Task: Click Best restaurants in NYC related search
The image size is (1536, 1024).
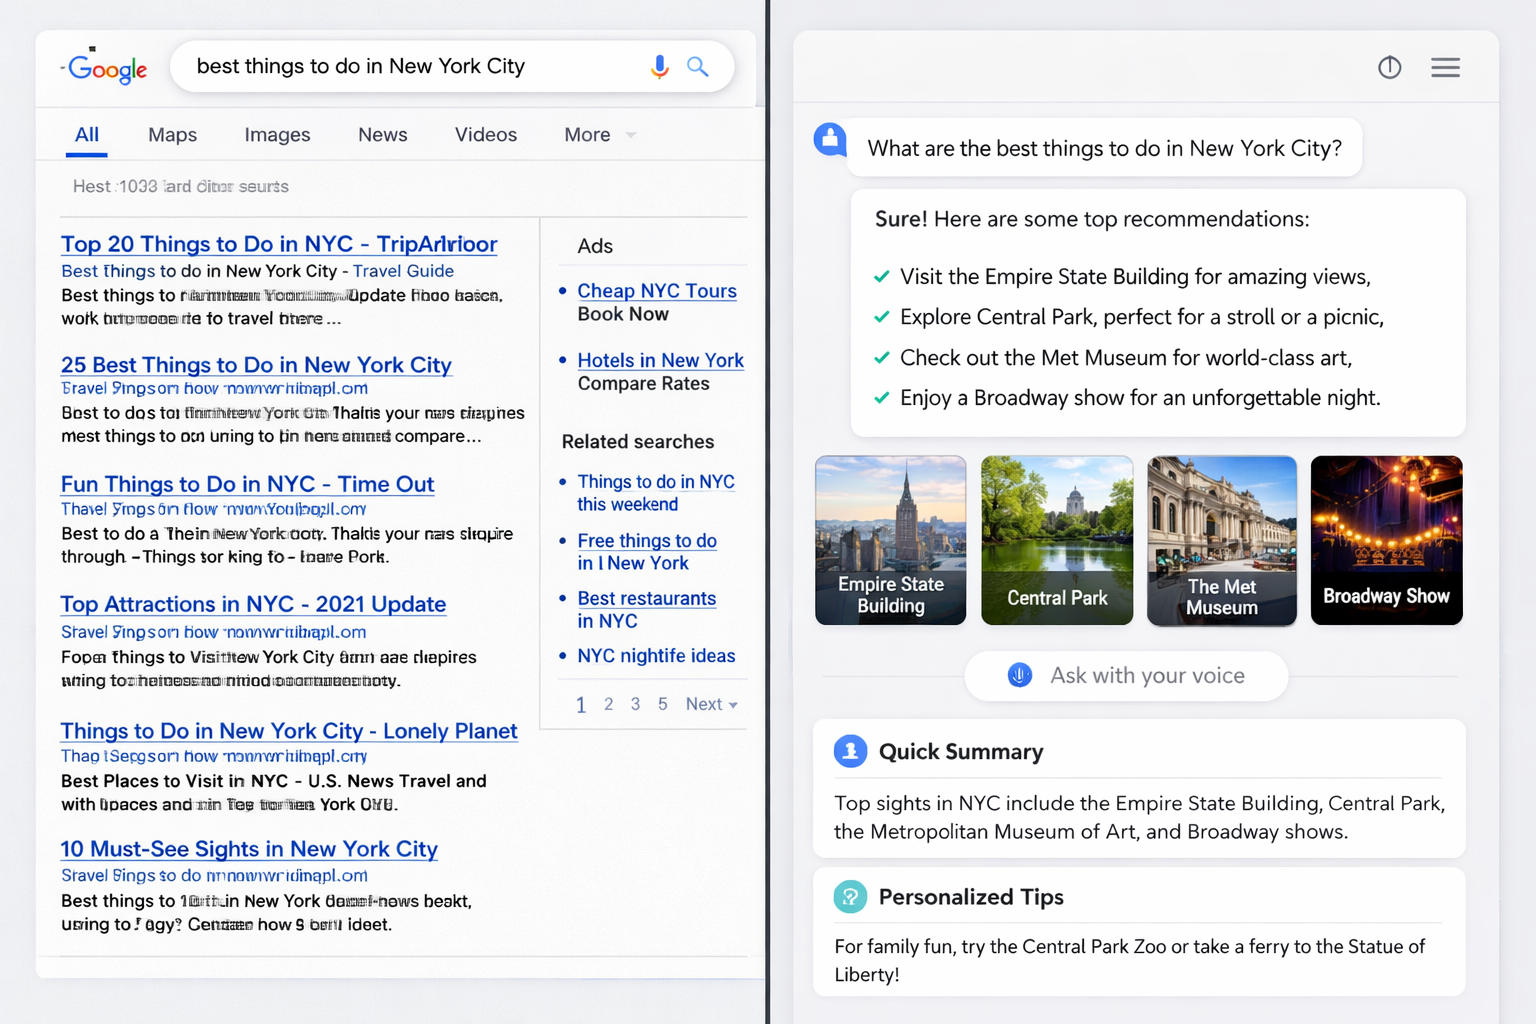Action: pyautogui.click(x=647, y=609)
